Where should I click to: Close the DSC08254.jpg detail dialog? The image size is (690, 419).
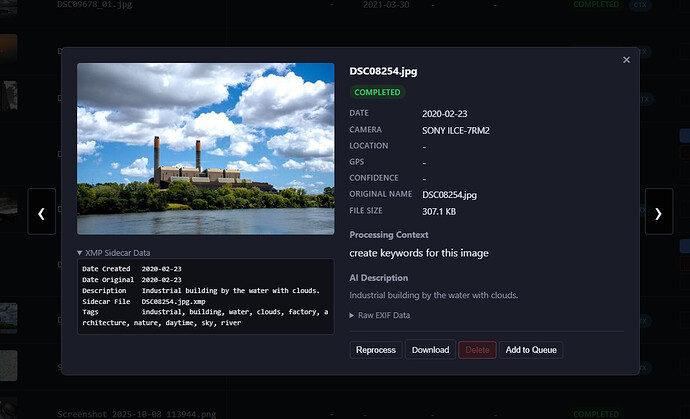tap(627, 60)
